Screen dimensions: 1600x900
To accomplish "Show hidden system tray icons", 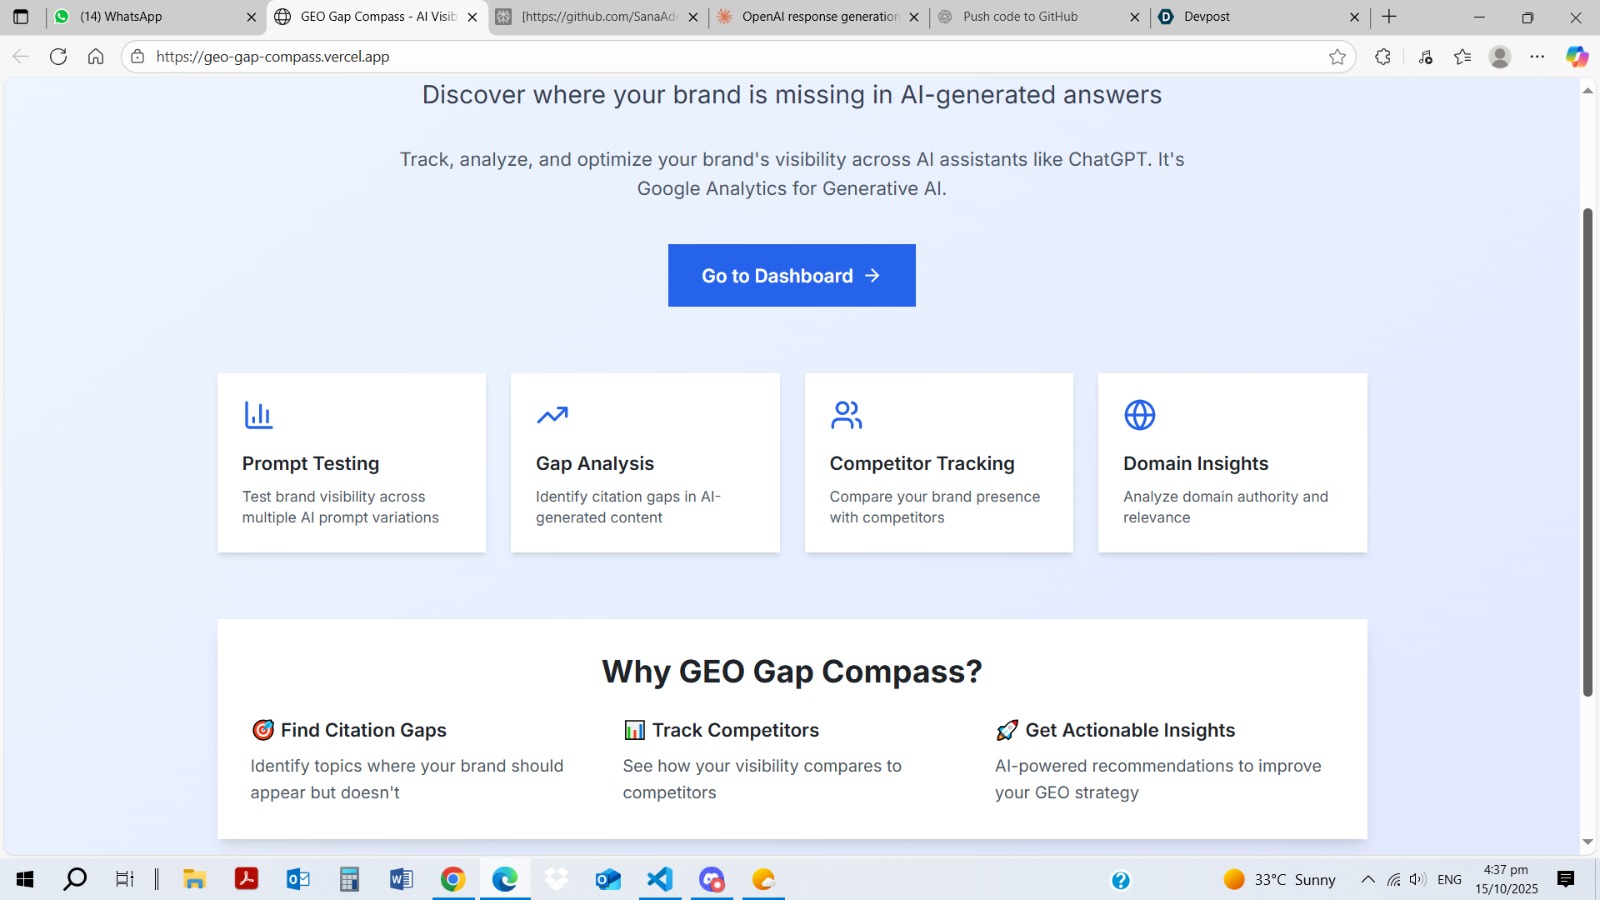I will (1367, 879).
